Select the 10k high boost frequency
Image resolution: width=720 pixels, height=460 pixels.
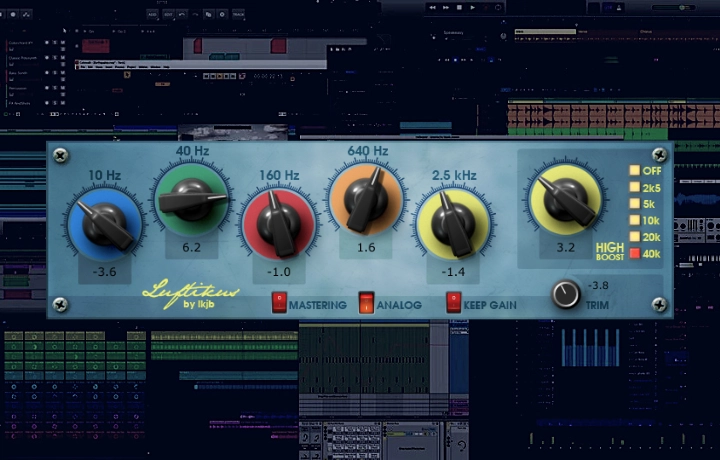pos(635,220)
